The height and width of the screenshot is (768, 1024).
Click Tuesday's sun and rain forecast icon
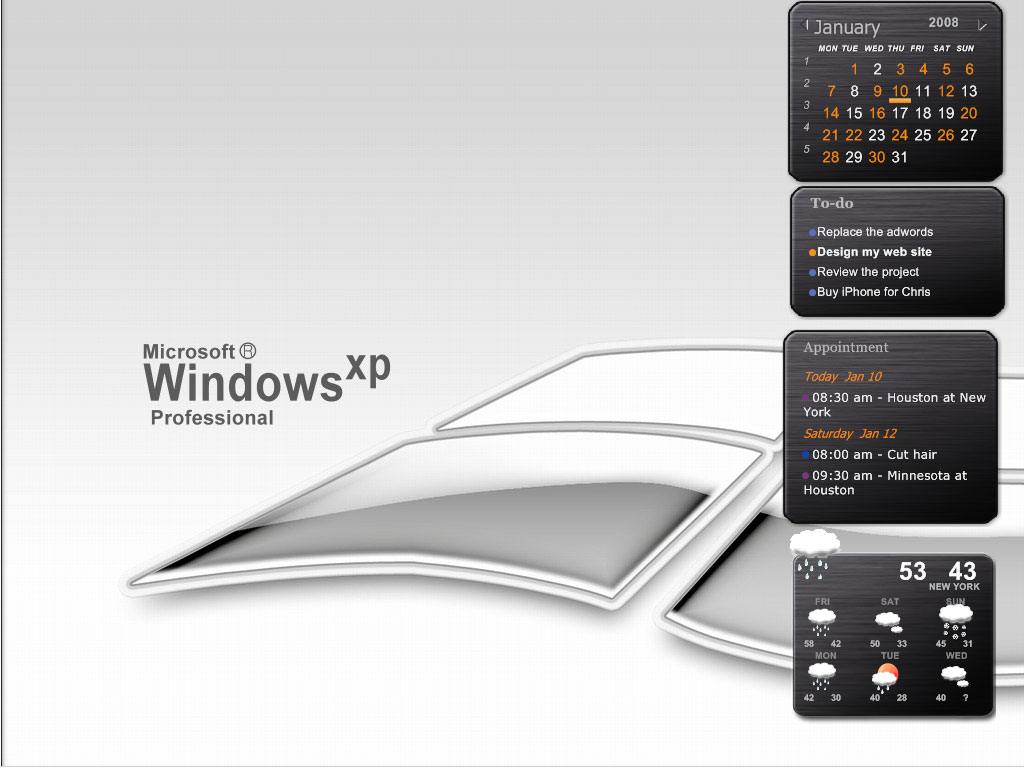tap(886, 677)
